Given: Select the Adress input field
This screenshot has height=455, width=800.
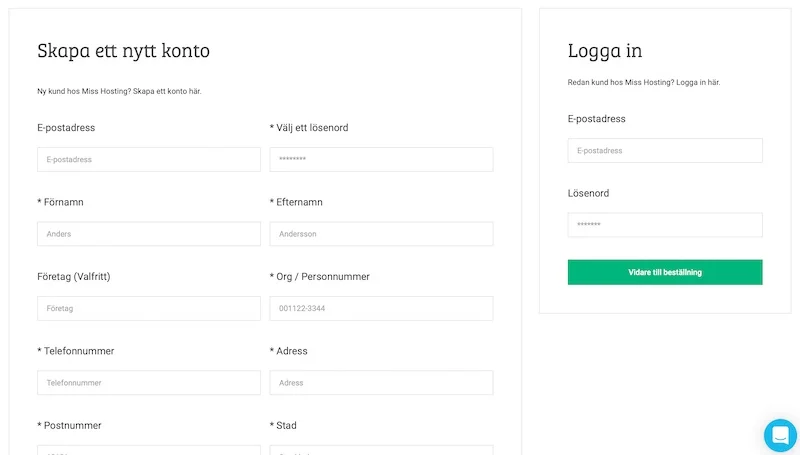Looking at the screenshot, I should 381,383.
